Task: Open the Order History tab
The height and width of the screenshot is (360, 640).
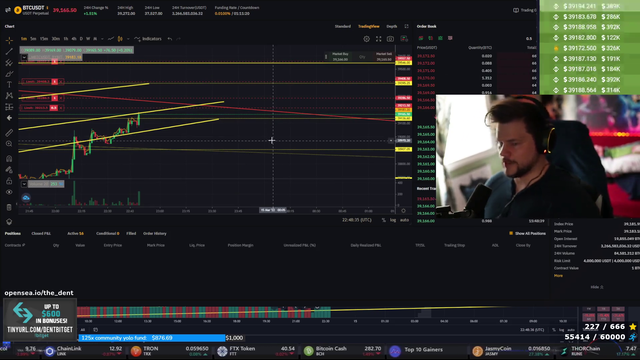Action: 155,233
